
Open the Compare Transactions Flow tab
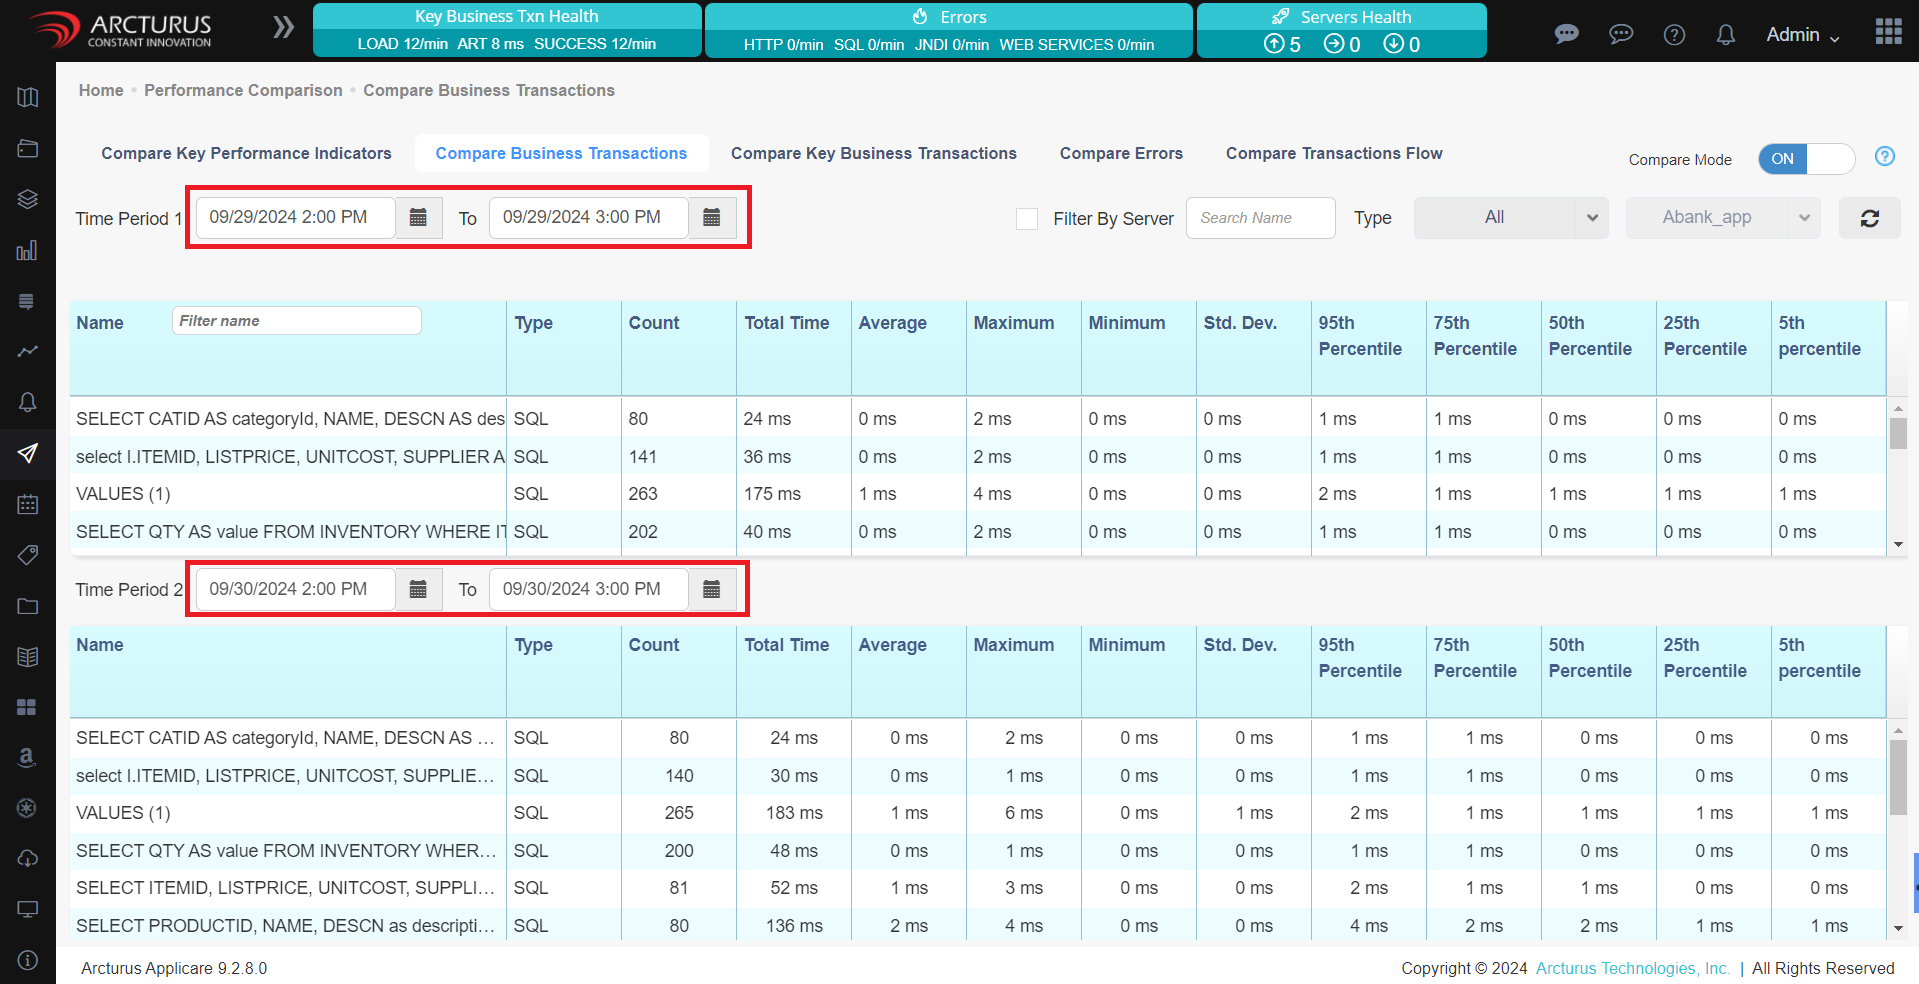[1334, 153]
